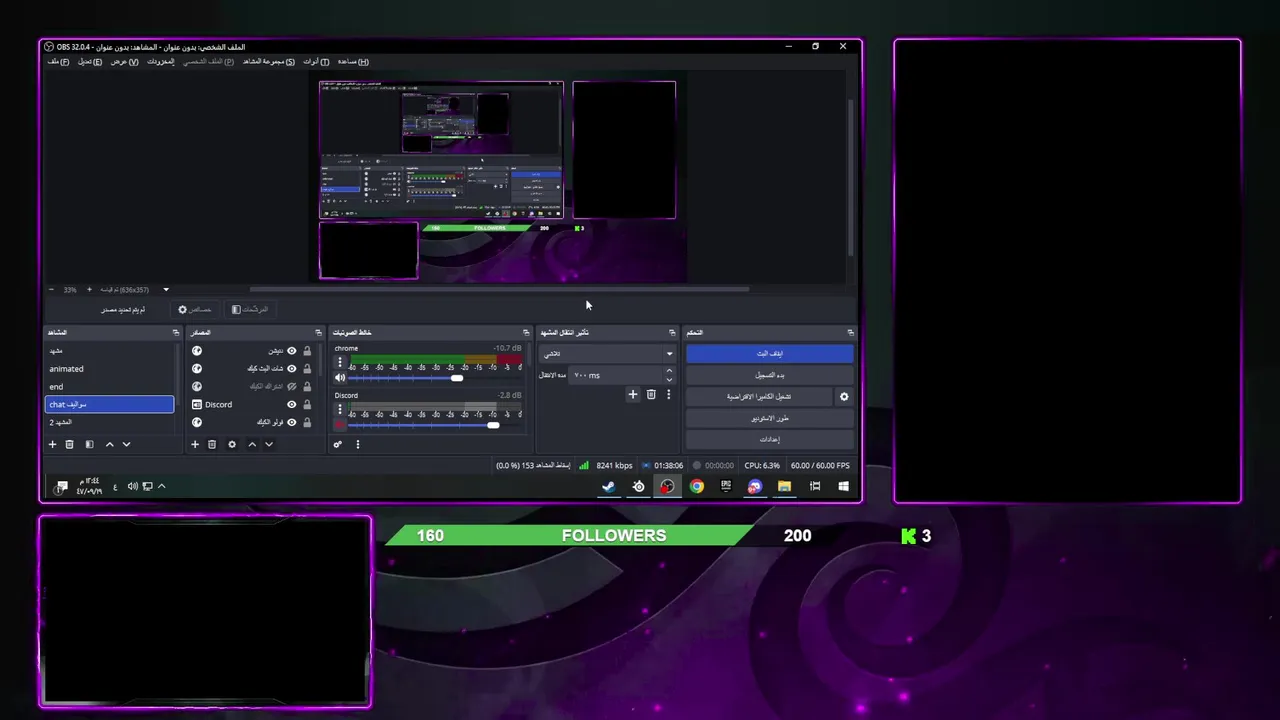
Task: Open the chrome audio track three-dot options
Action: click(x=340, y=363)
